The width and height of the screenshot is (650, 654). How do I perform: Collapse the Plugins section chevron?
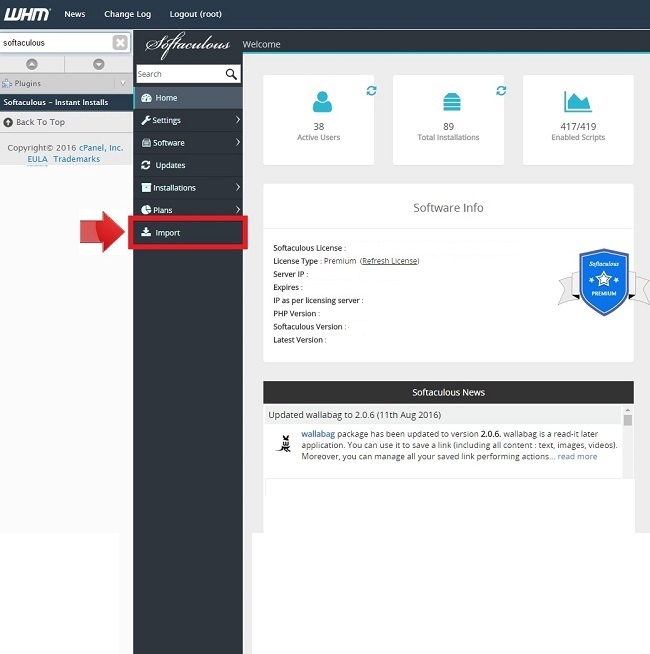point(123,83)
